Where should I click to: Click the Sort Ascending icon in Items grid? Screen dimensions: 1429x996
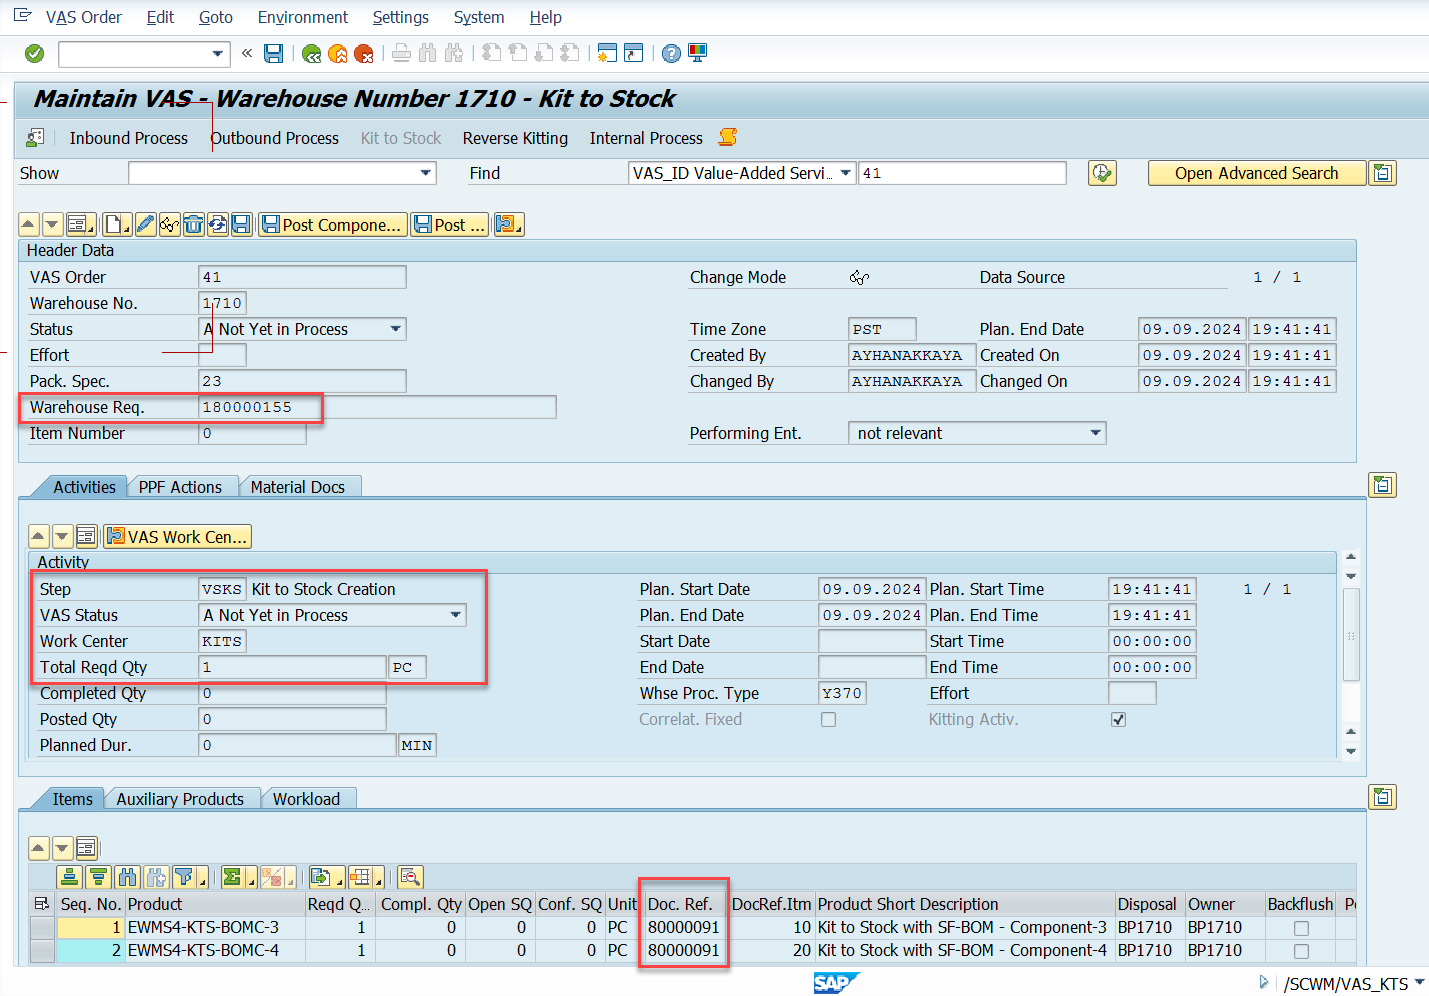69,877
